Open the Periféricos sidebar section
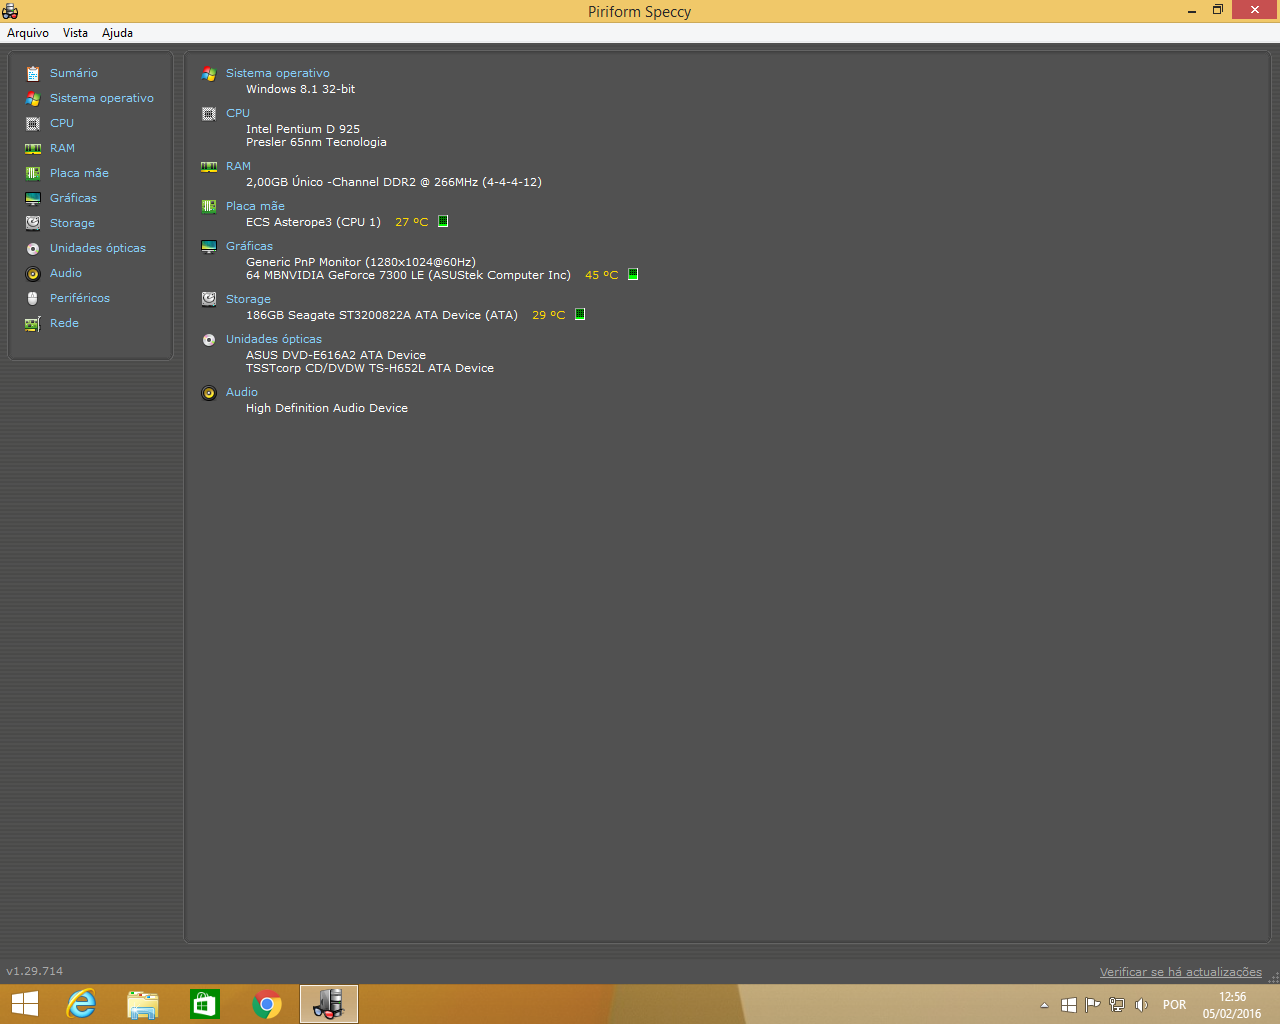 coord(80,298)
